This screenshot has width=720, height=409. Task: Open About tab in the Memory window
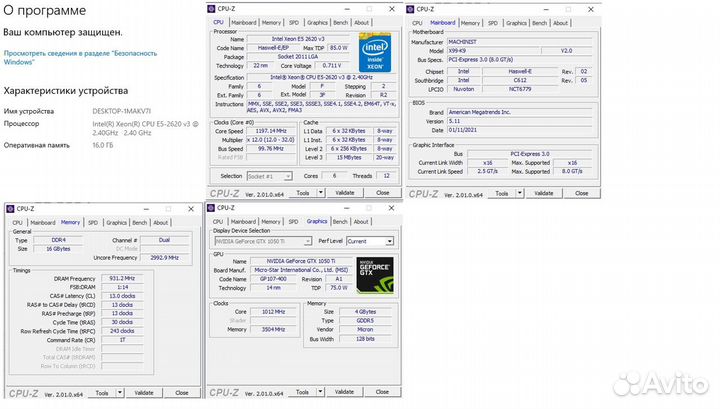[160, 223]
